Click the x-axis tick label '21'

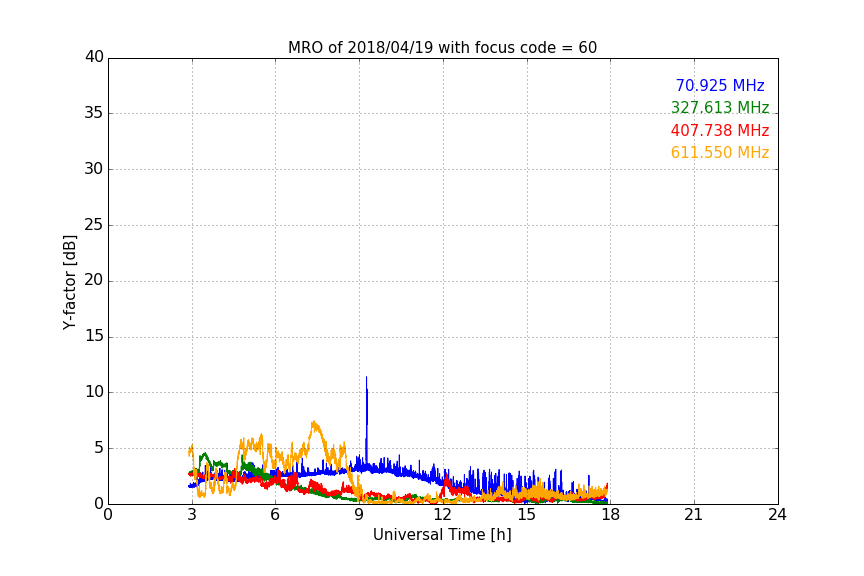click(x=694, y=515)
